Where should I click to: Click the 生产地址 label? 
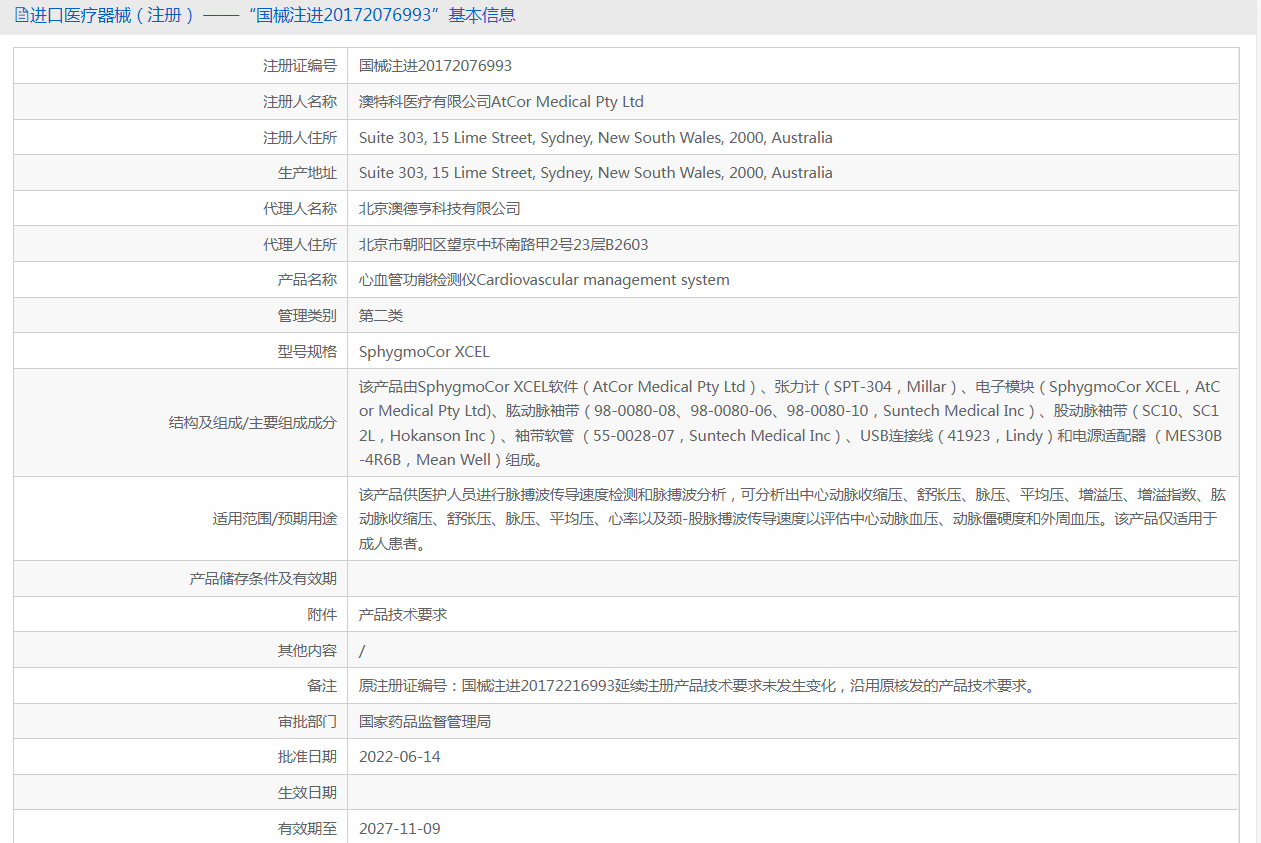308,173
